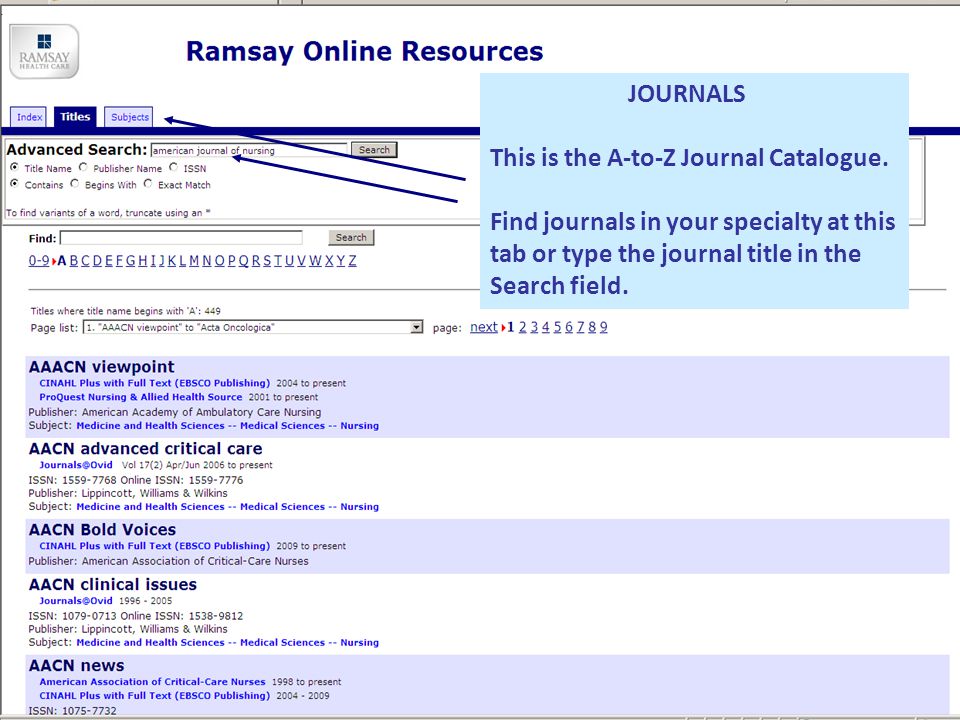Open the Index tab

click(x=29, y=117)
